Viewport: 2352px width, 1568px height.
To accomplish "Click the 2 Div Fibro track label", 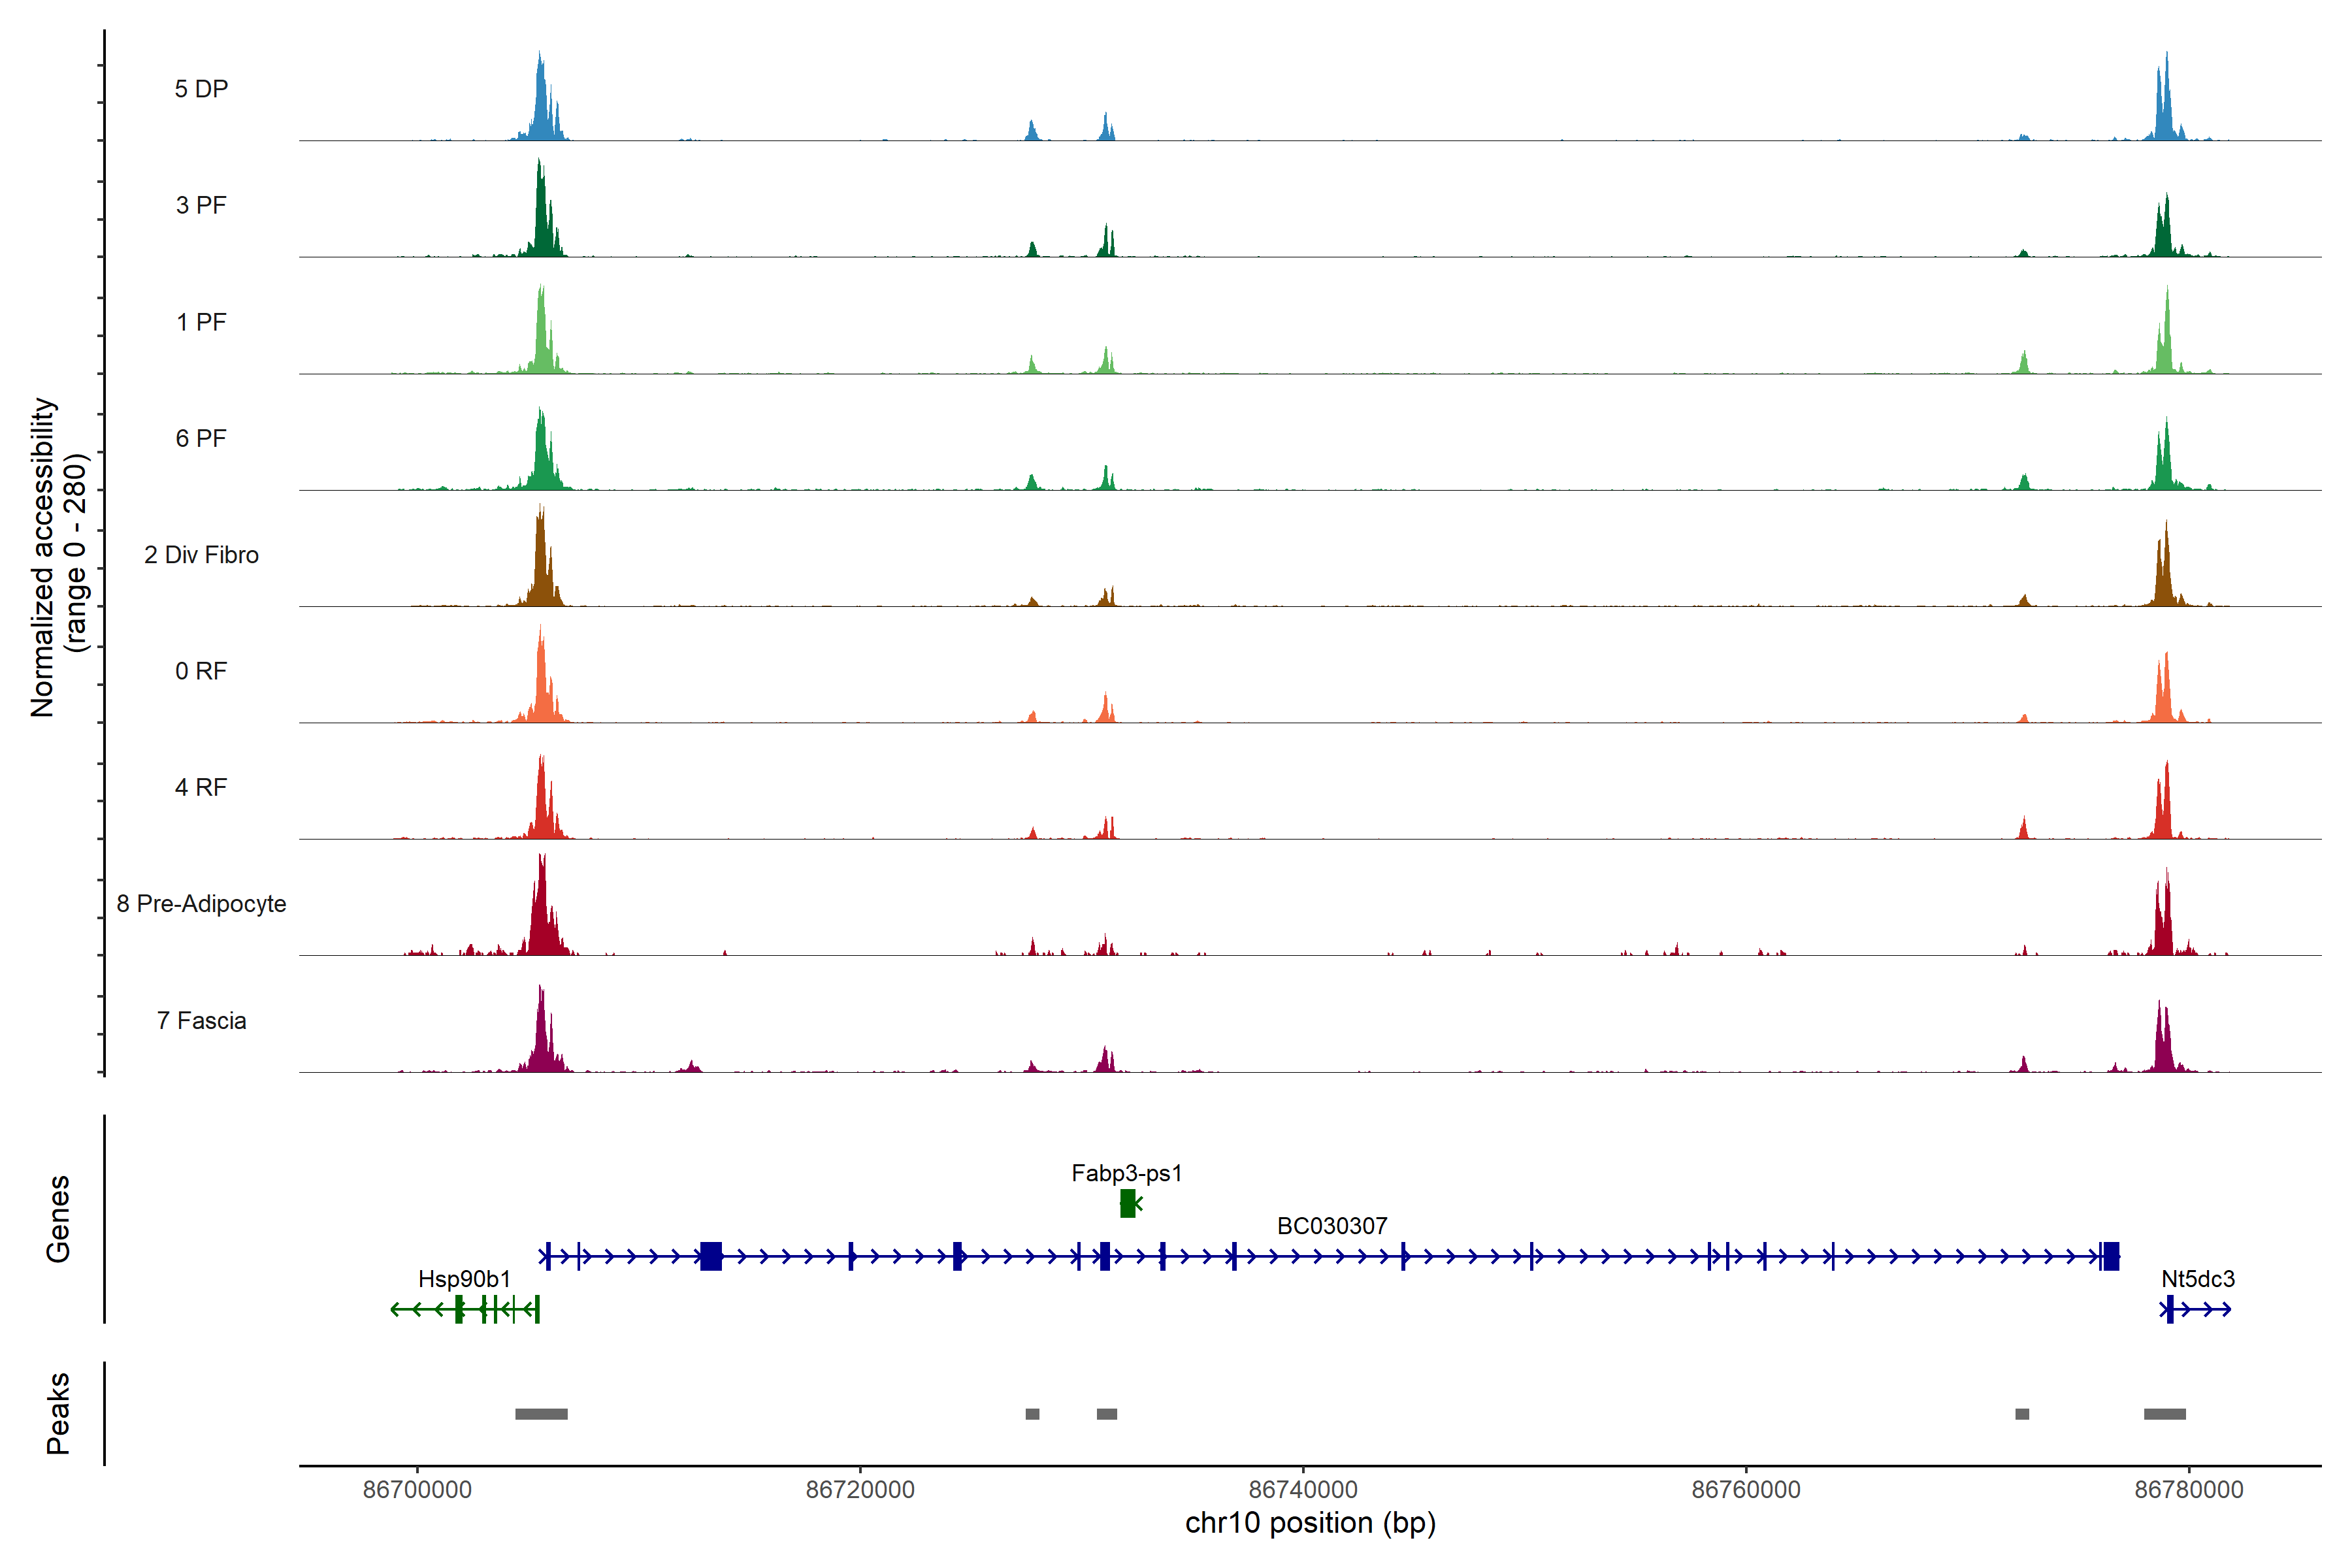I will point(201,555).
